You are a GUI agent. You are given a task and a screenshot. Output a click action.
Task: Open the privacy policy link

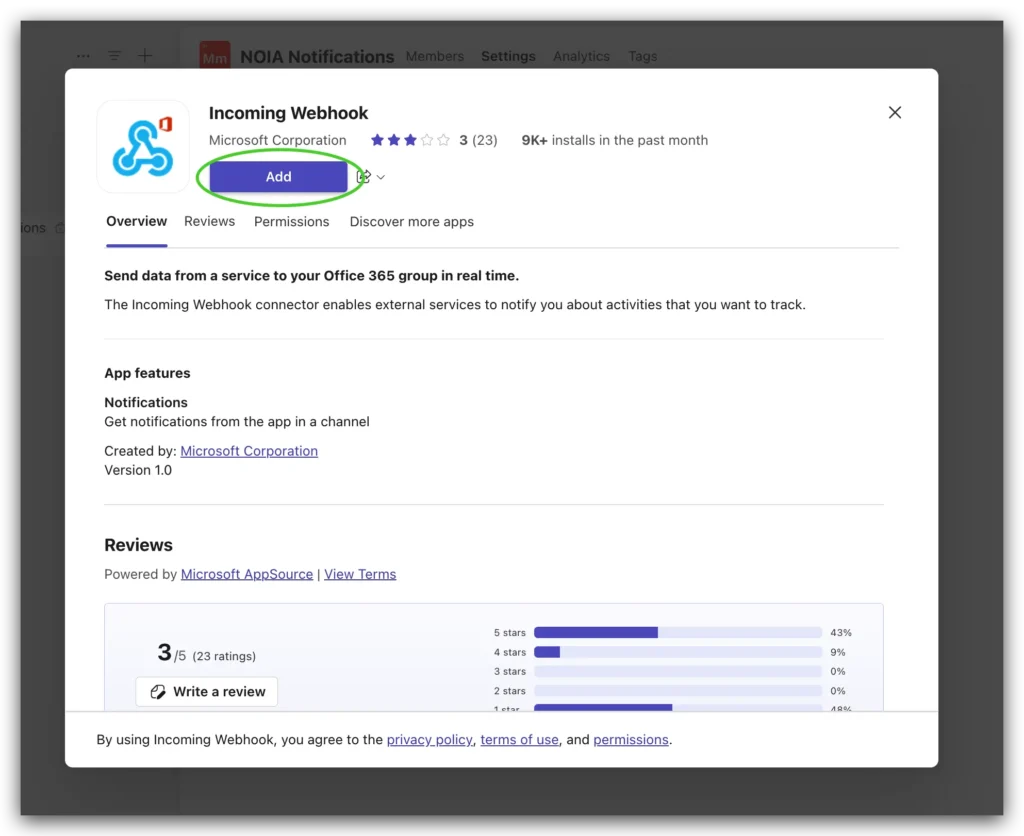429,740
